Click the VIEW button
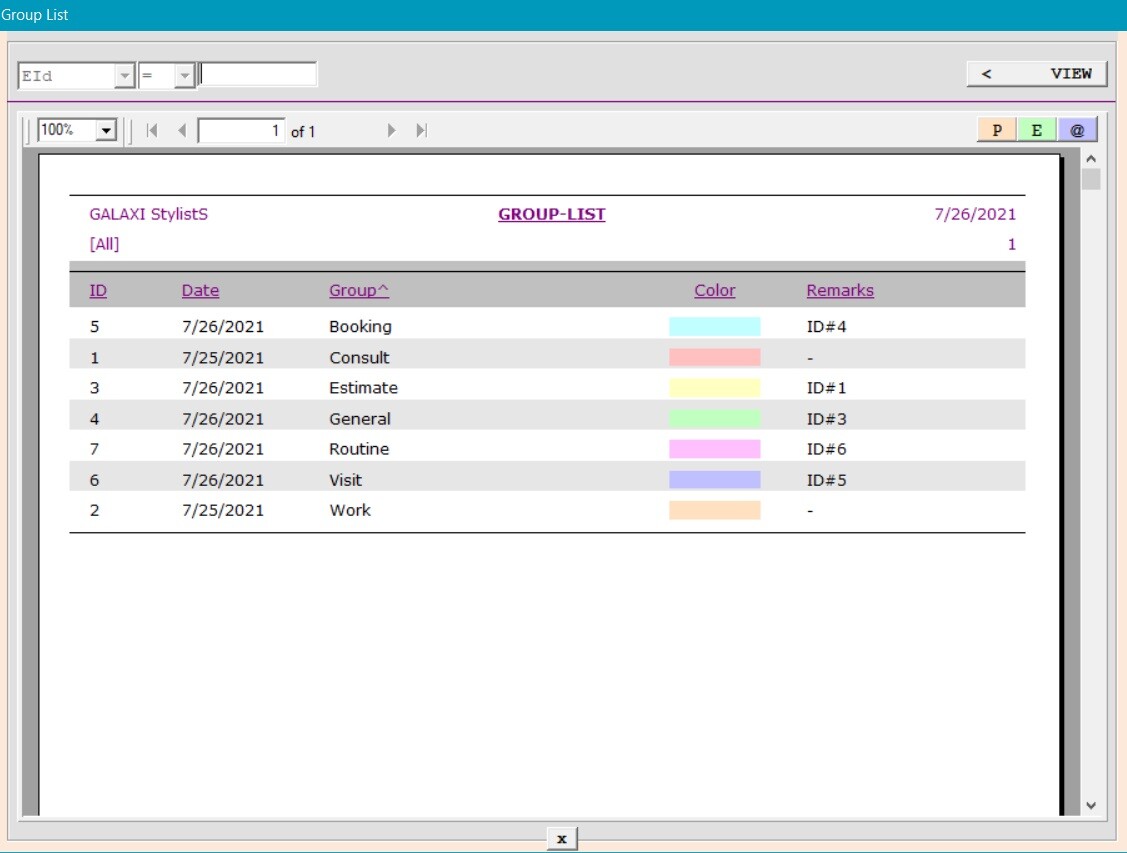Screen dimensions: 1127x853 click(x=1036, y=74)
